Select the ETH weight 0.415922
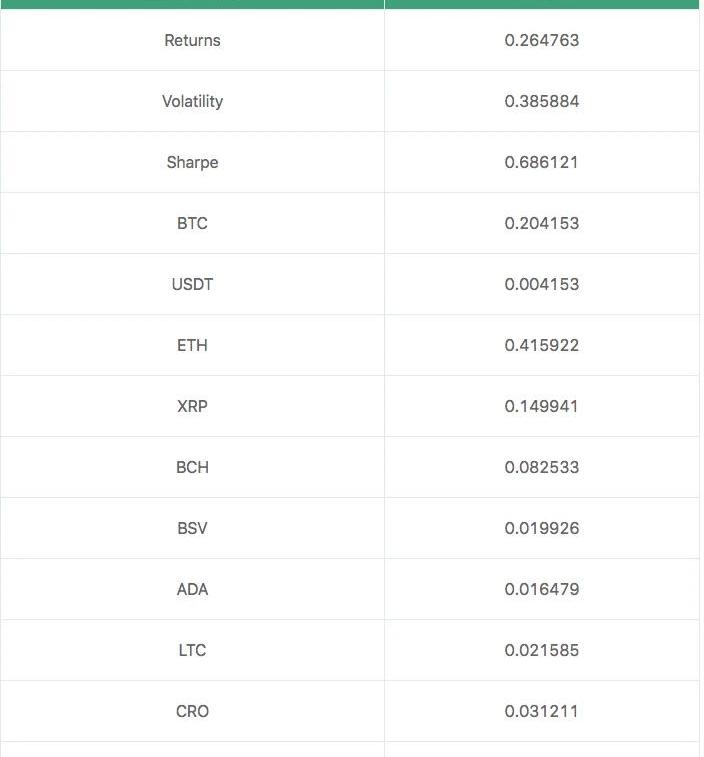Image resolution: width=704 pixels, height=757 pixels. point(541,345)
